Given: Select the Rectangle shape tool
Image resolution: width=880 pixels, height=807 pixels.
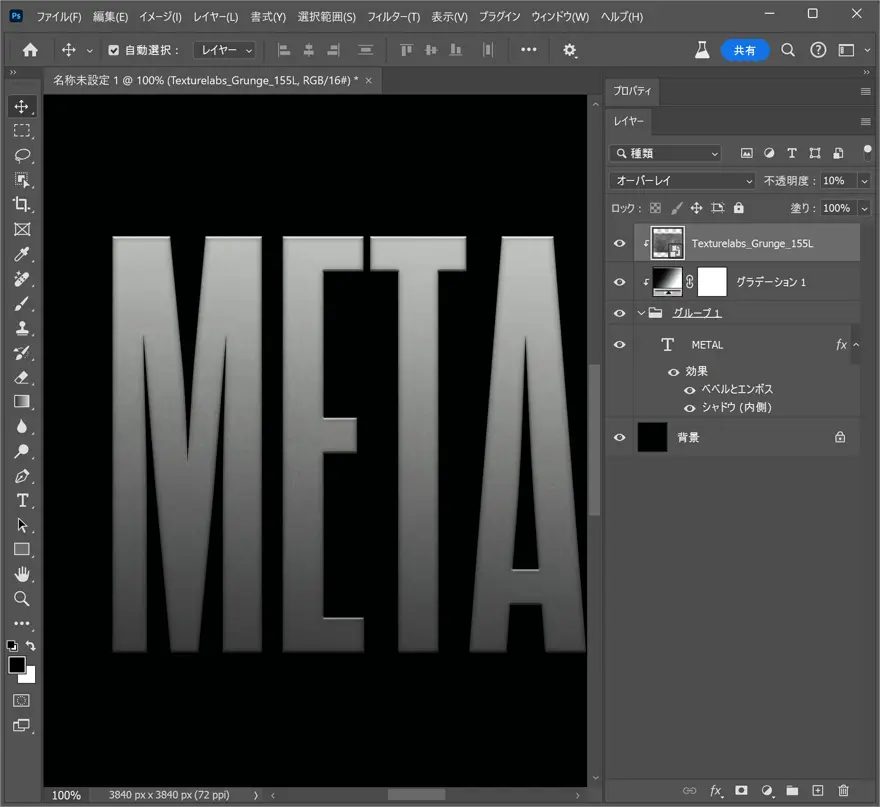Looking at the screenshot, I should click(x=21, y=549).
